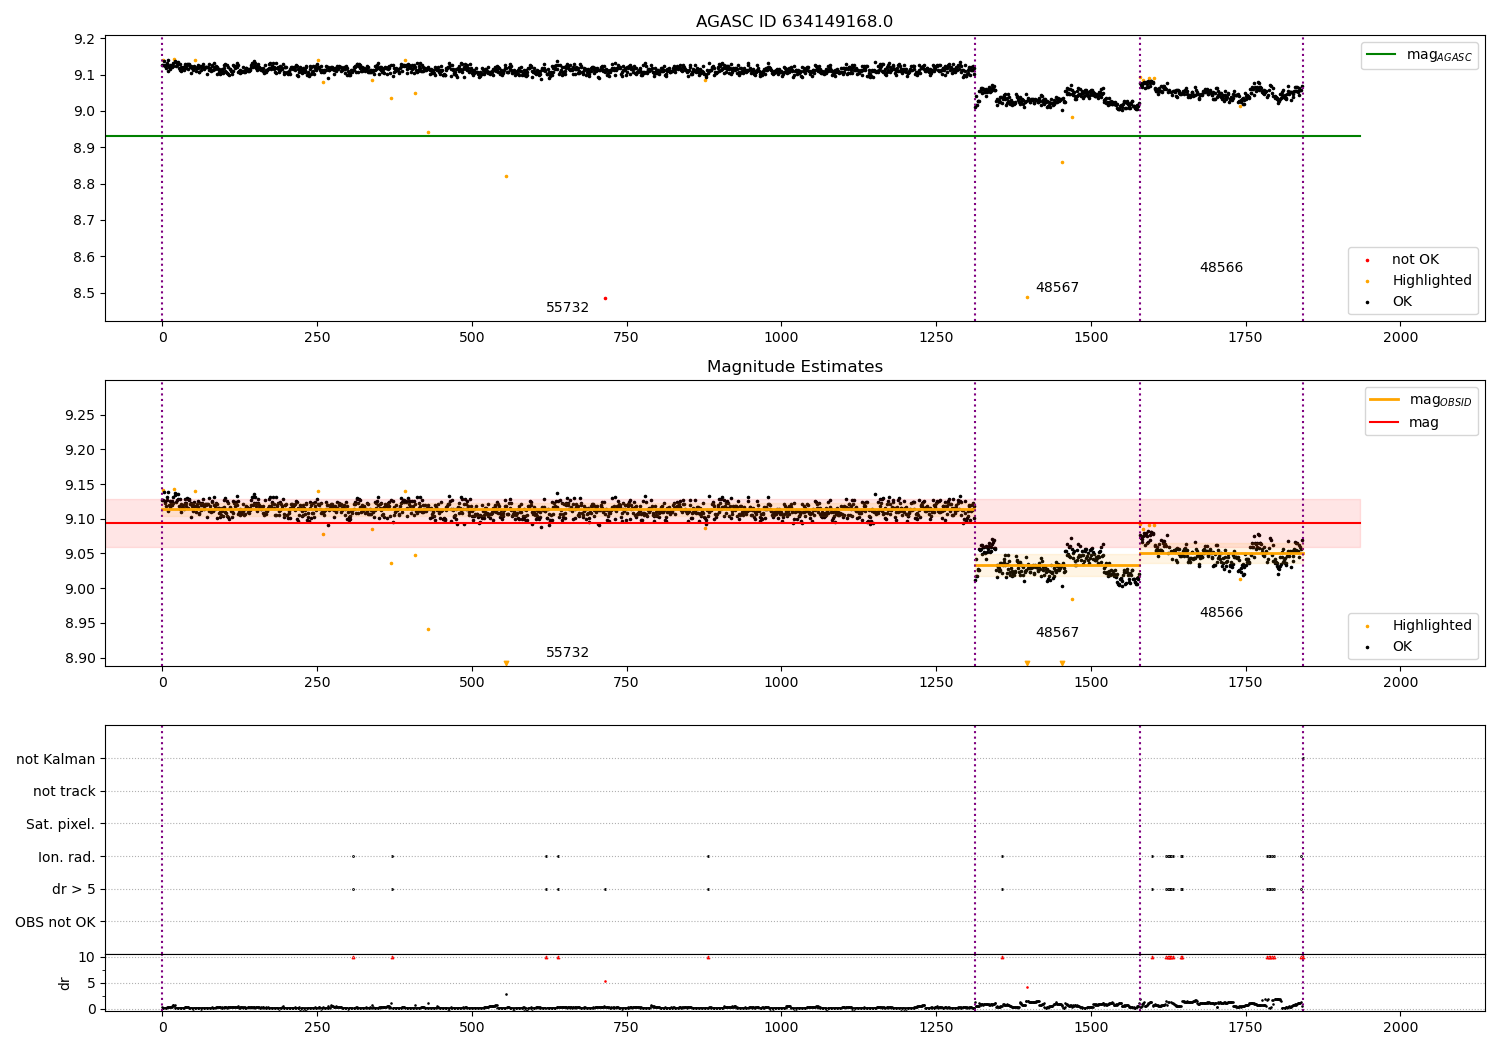Click the 10 tick on the dr axis
Screen dimensions: 1500x1050
tap(87, 957)
